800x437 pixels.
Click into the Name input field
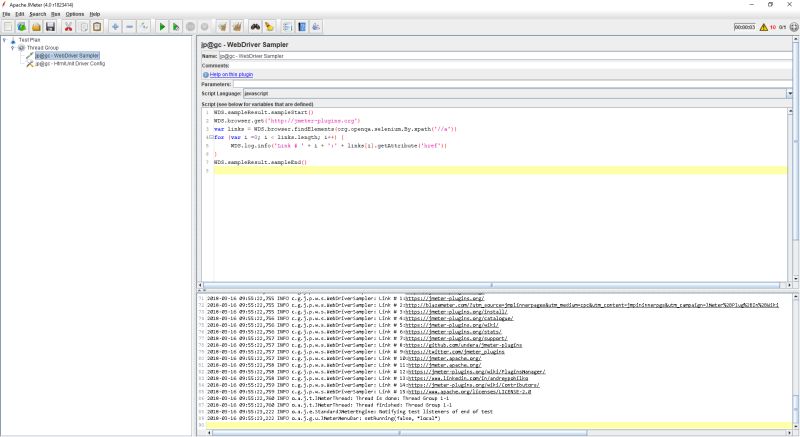[505, 56]
